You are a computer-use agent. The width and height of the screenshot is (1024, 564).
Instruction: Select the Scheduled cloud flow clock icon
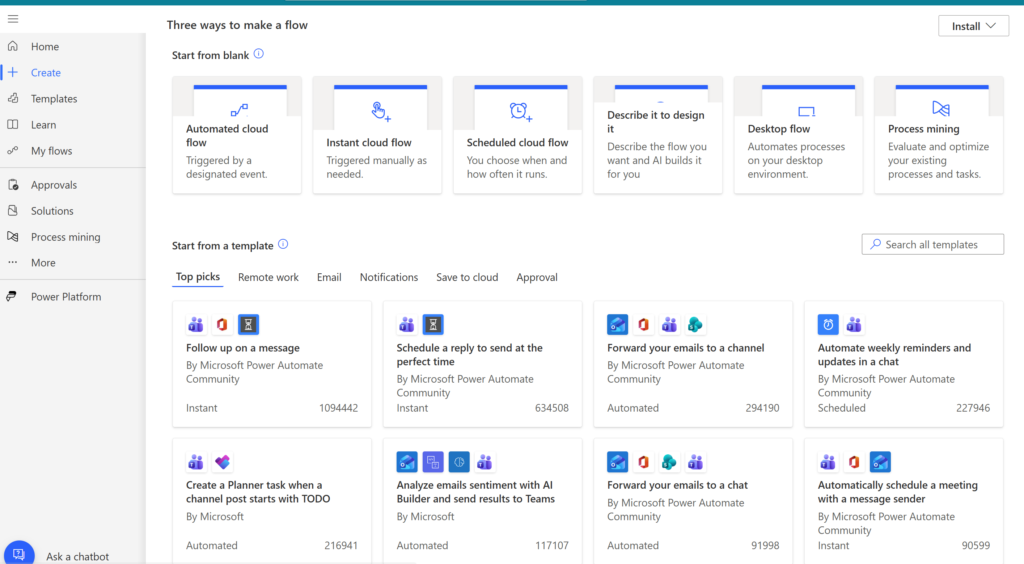coord(519,110)
